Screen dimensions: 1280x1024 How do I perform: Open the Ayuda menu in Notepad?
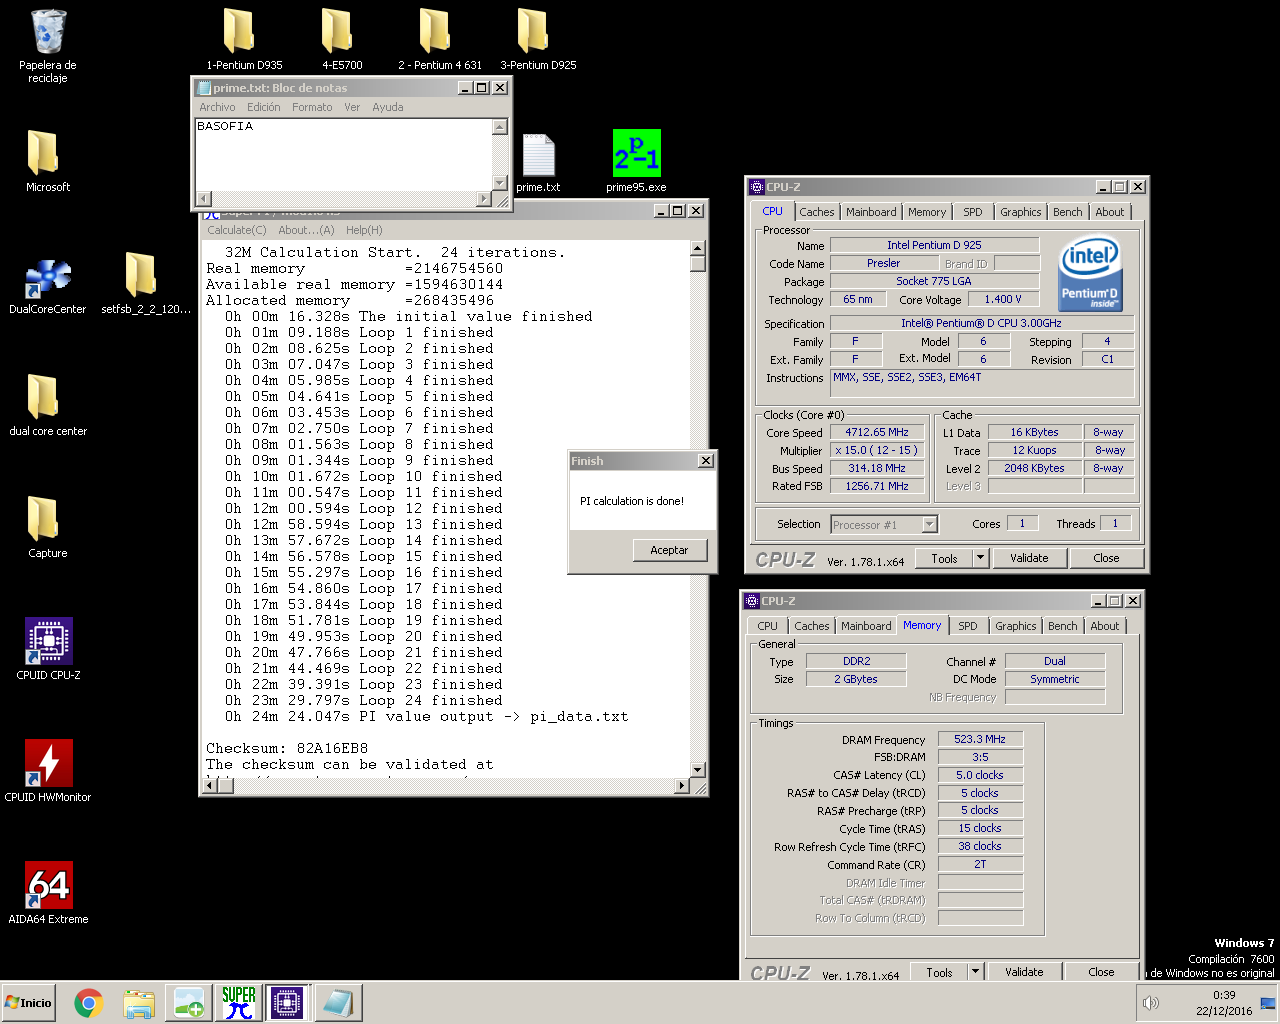pos(388,107)
